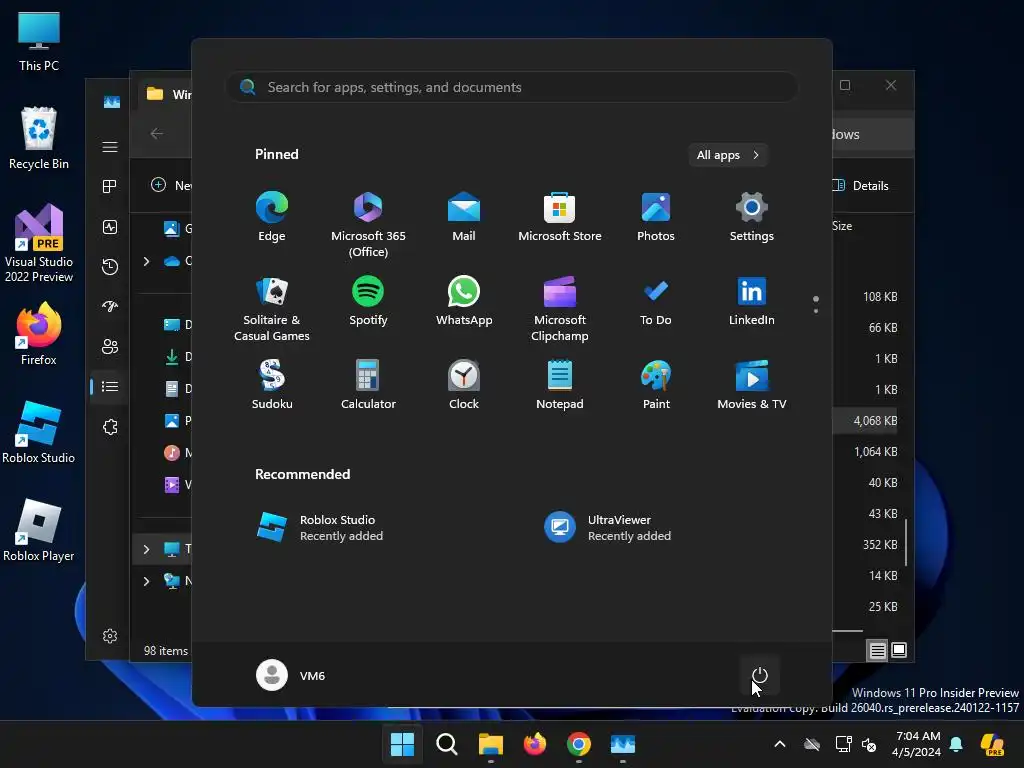Image resolution: width=1024 pixels, height=768 pixels.
Task: Open the Mail app
Action: (x=464, y=217)
